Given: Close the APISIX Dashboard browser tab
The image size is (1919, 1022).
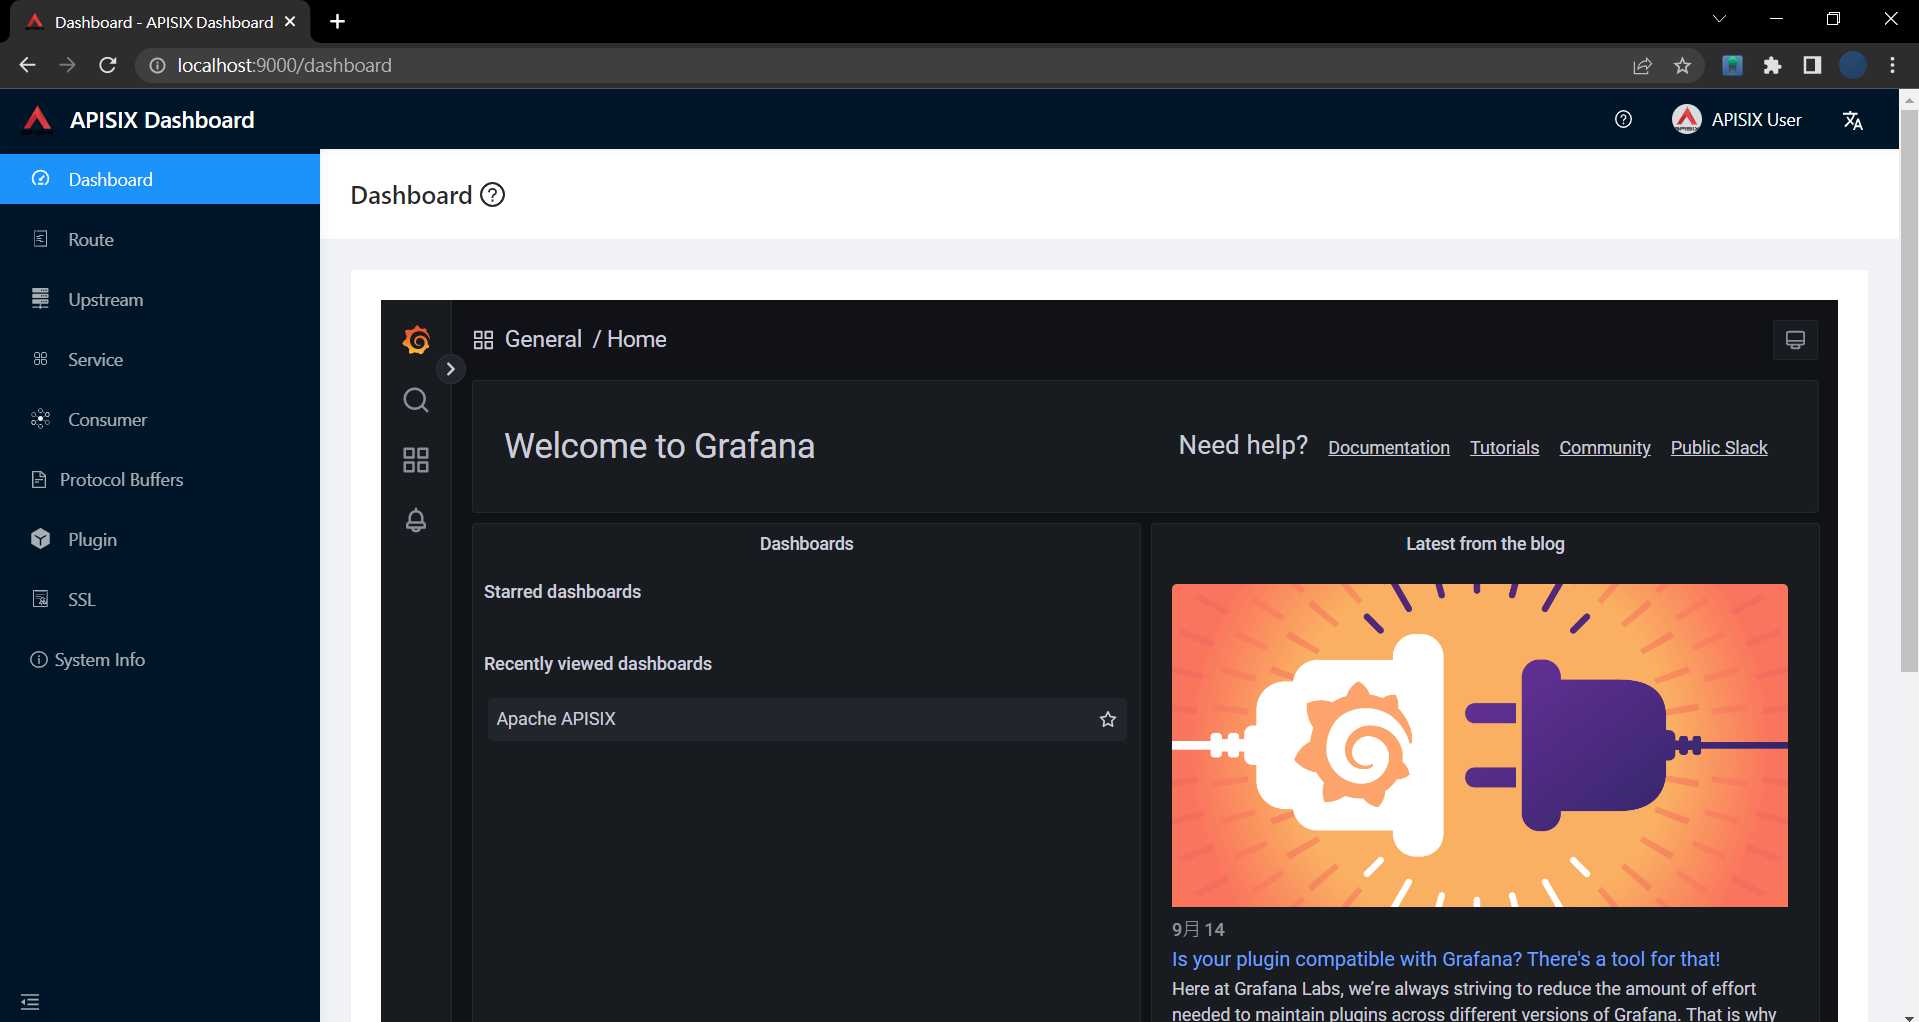Looking at the screenshot, I should (x=290, y=21).
